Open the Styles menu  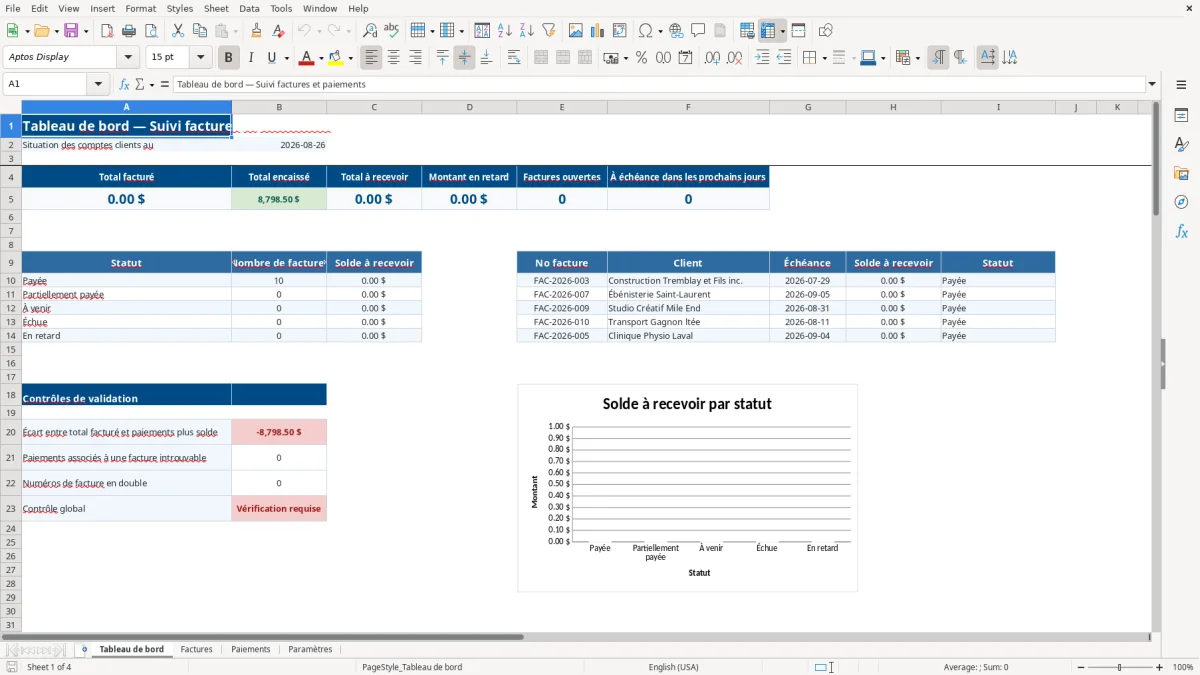point(180,8)
